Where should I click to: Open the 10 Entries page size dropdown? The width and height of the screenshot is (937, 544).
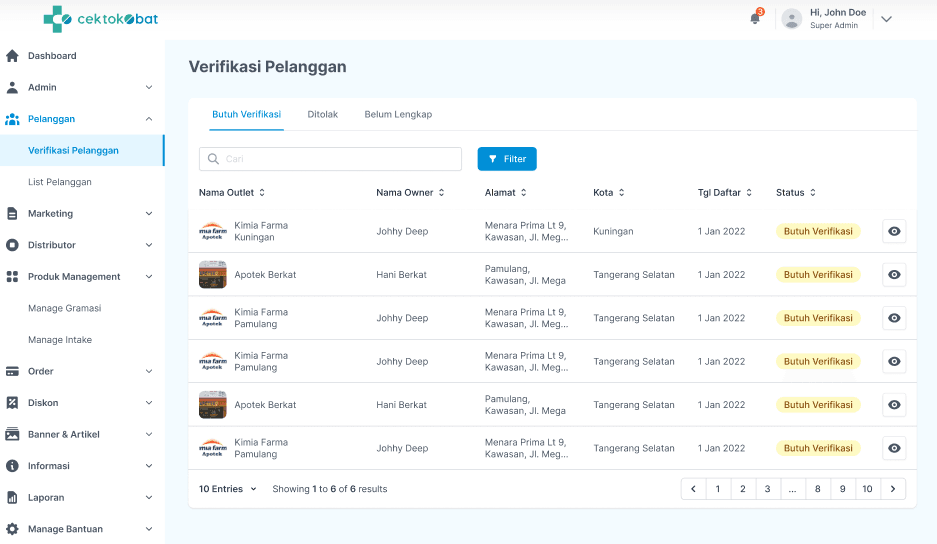click(x=227, y=489)
